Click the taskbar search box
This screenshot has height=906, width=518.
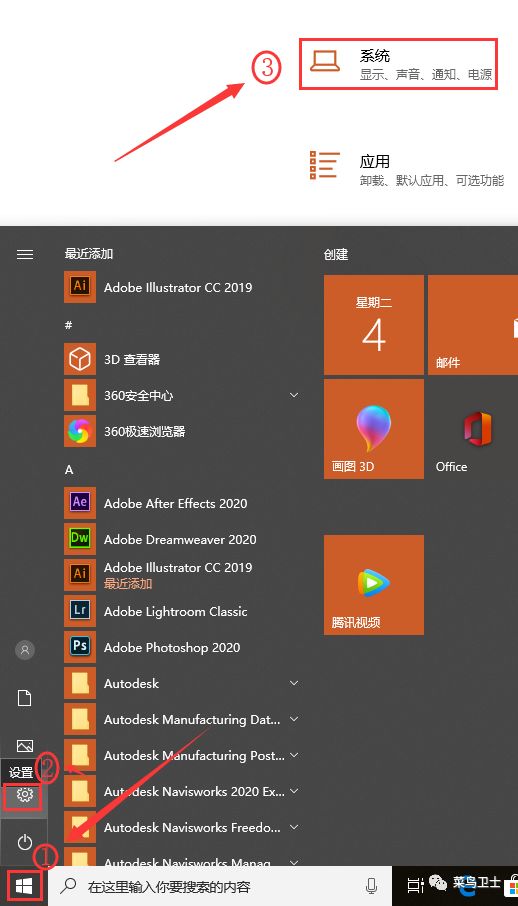coord(220,886)
